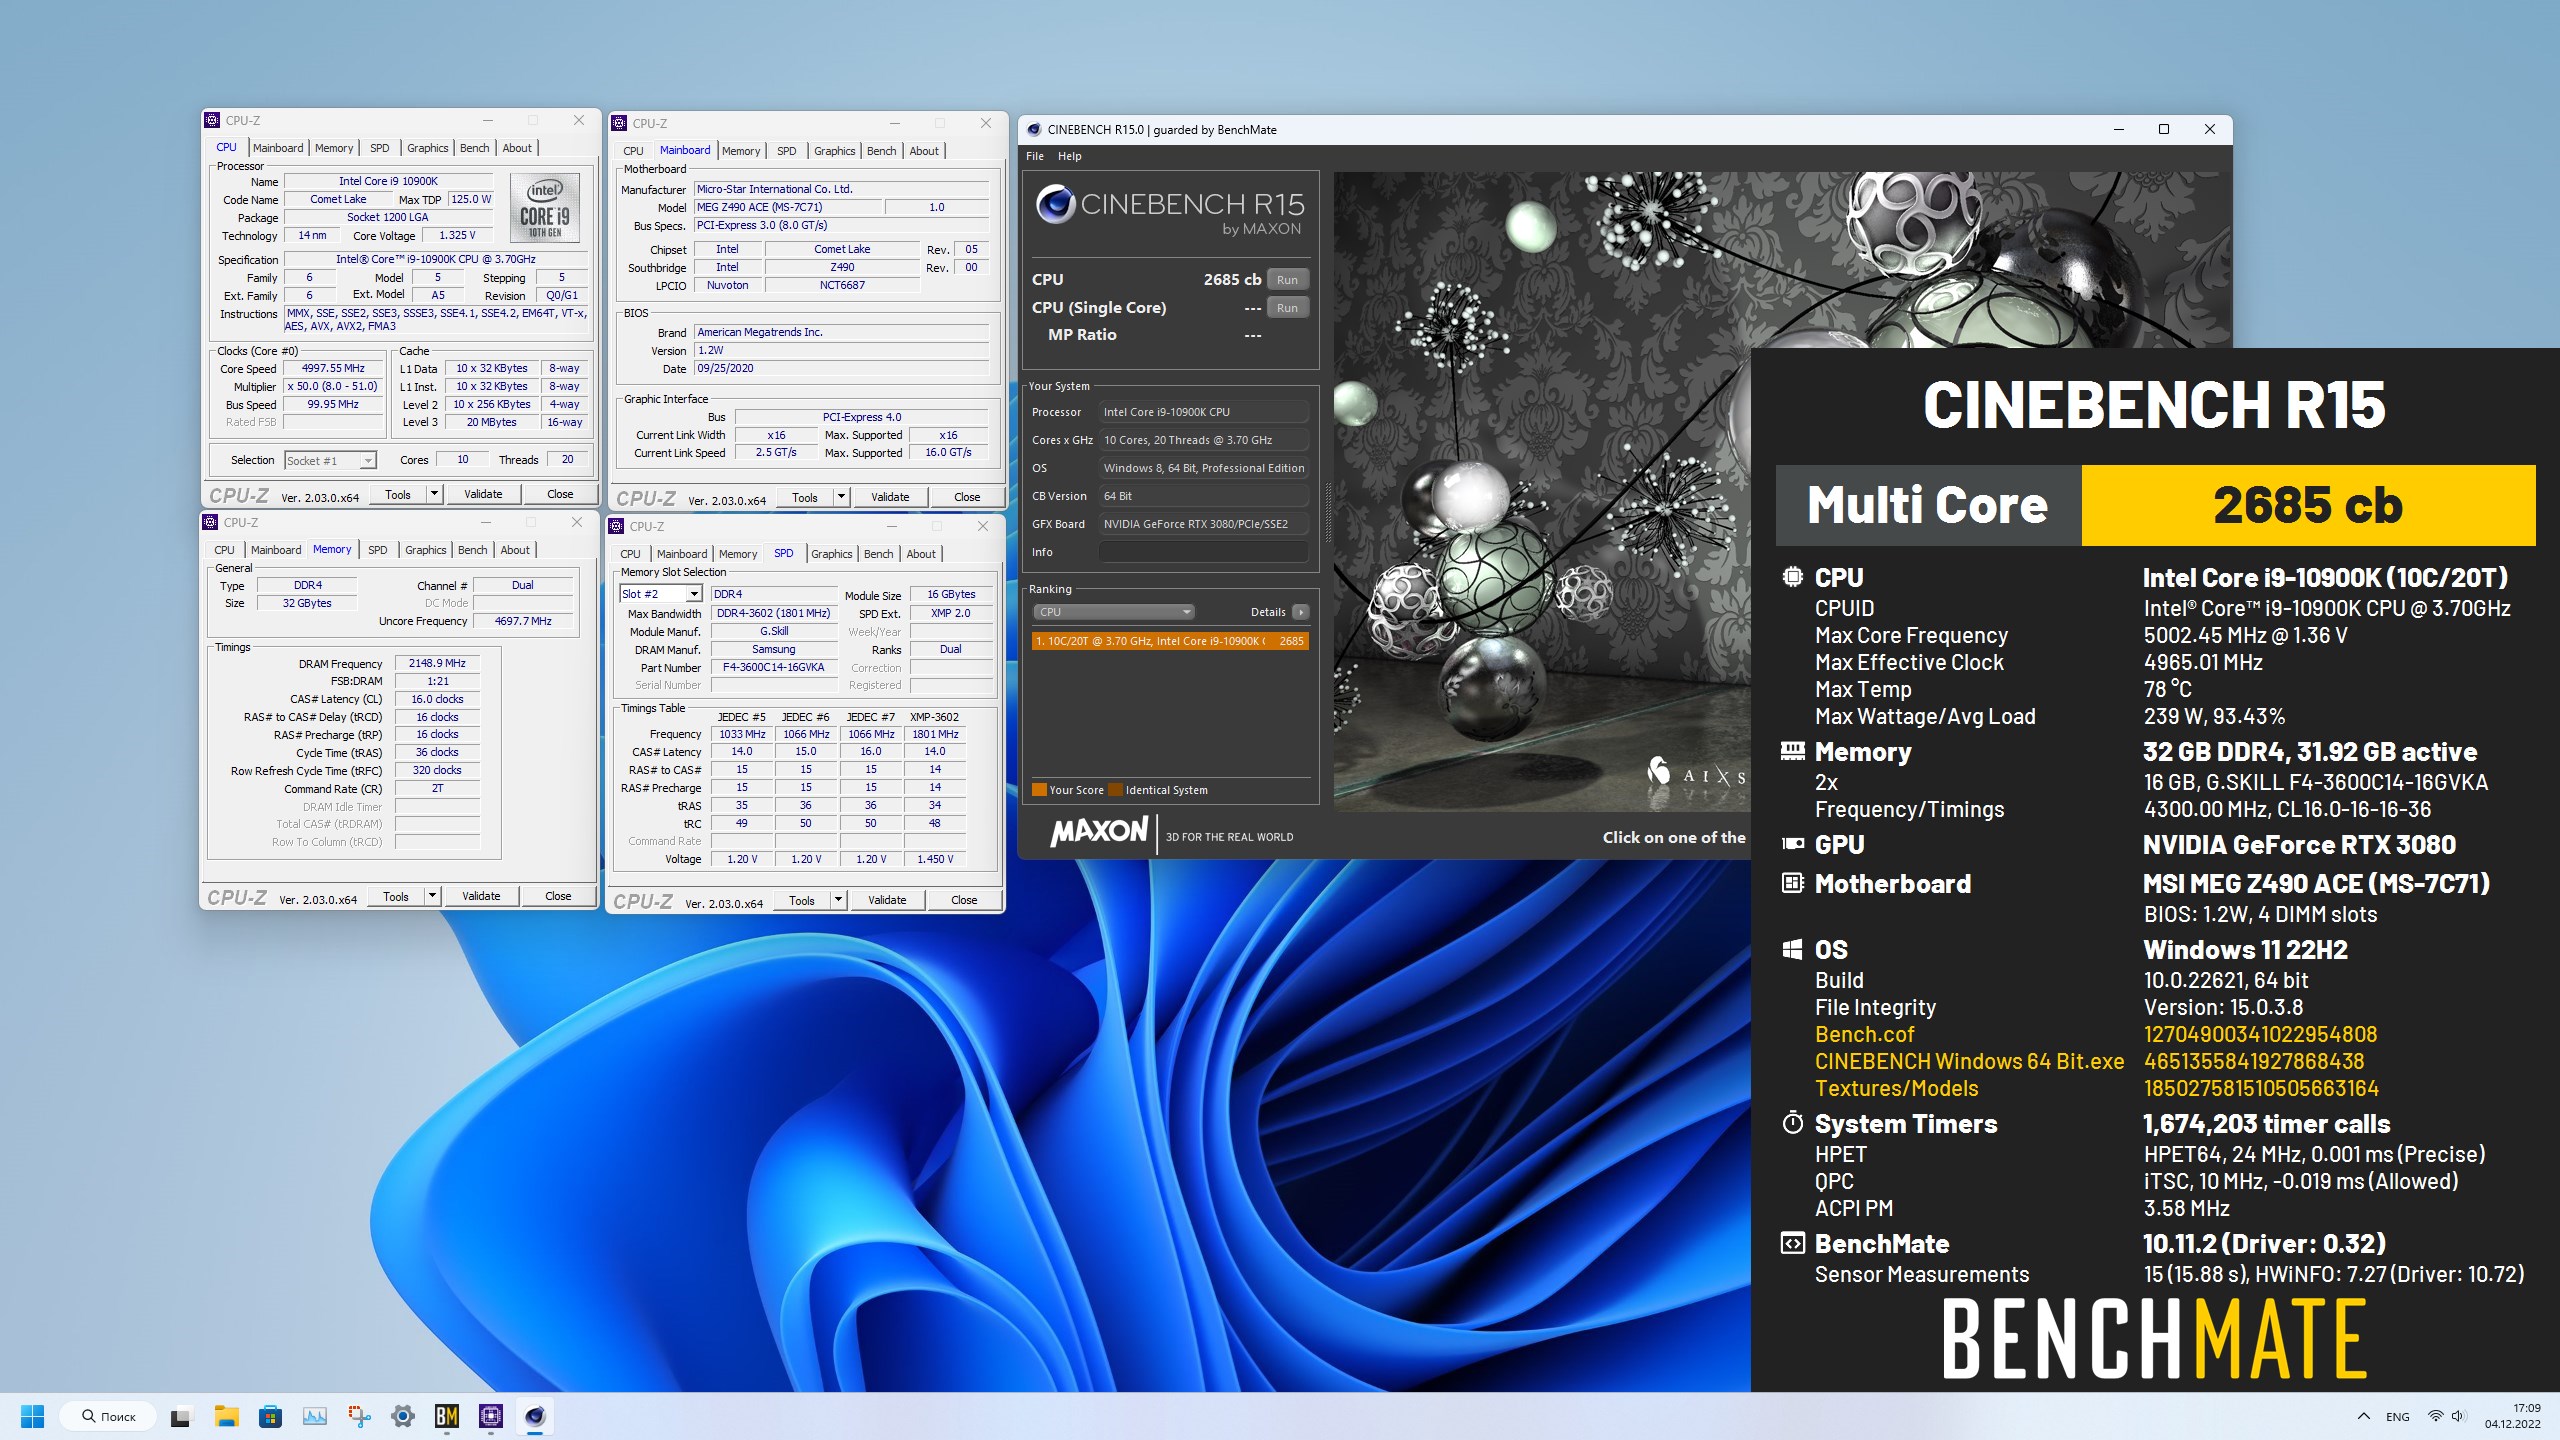The height and width of the screenshot is (1440, 2560).
Task: Click the MEG Z490 ACE model field
Action: click(788, 207)
